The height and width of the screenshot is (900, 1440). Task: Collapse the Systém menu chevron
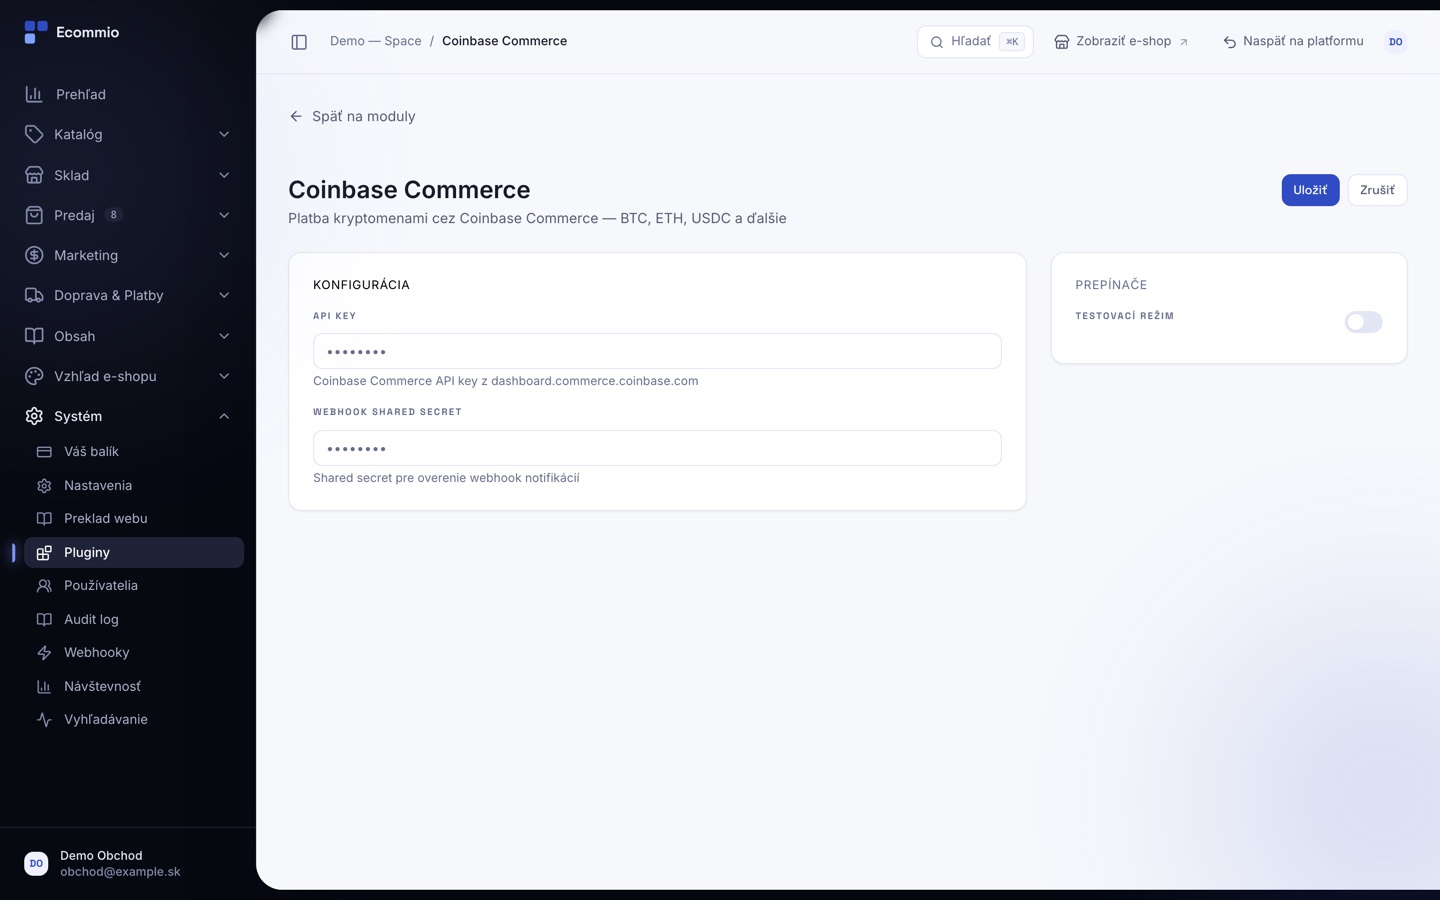coord(224,416)
